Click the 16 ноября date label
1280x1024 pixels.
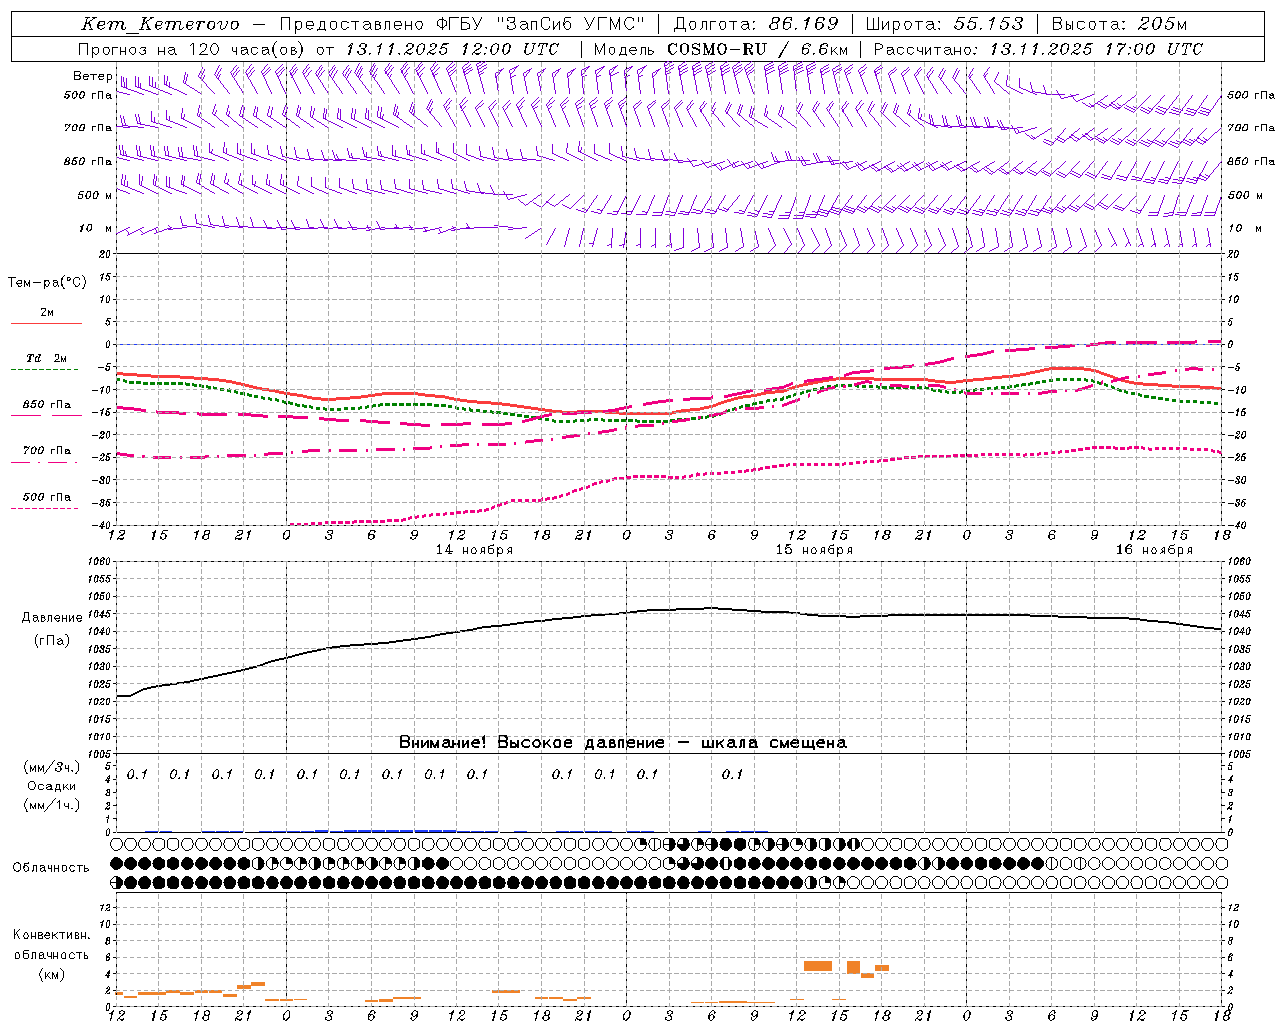pyautogui.click(x=1154, y=550)
